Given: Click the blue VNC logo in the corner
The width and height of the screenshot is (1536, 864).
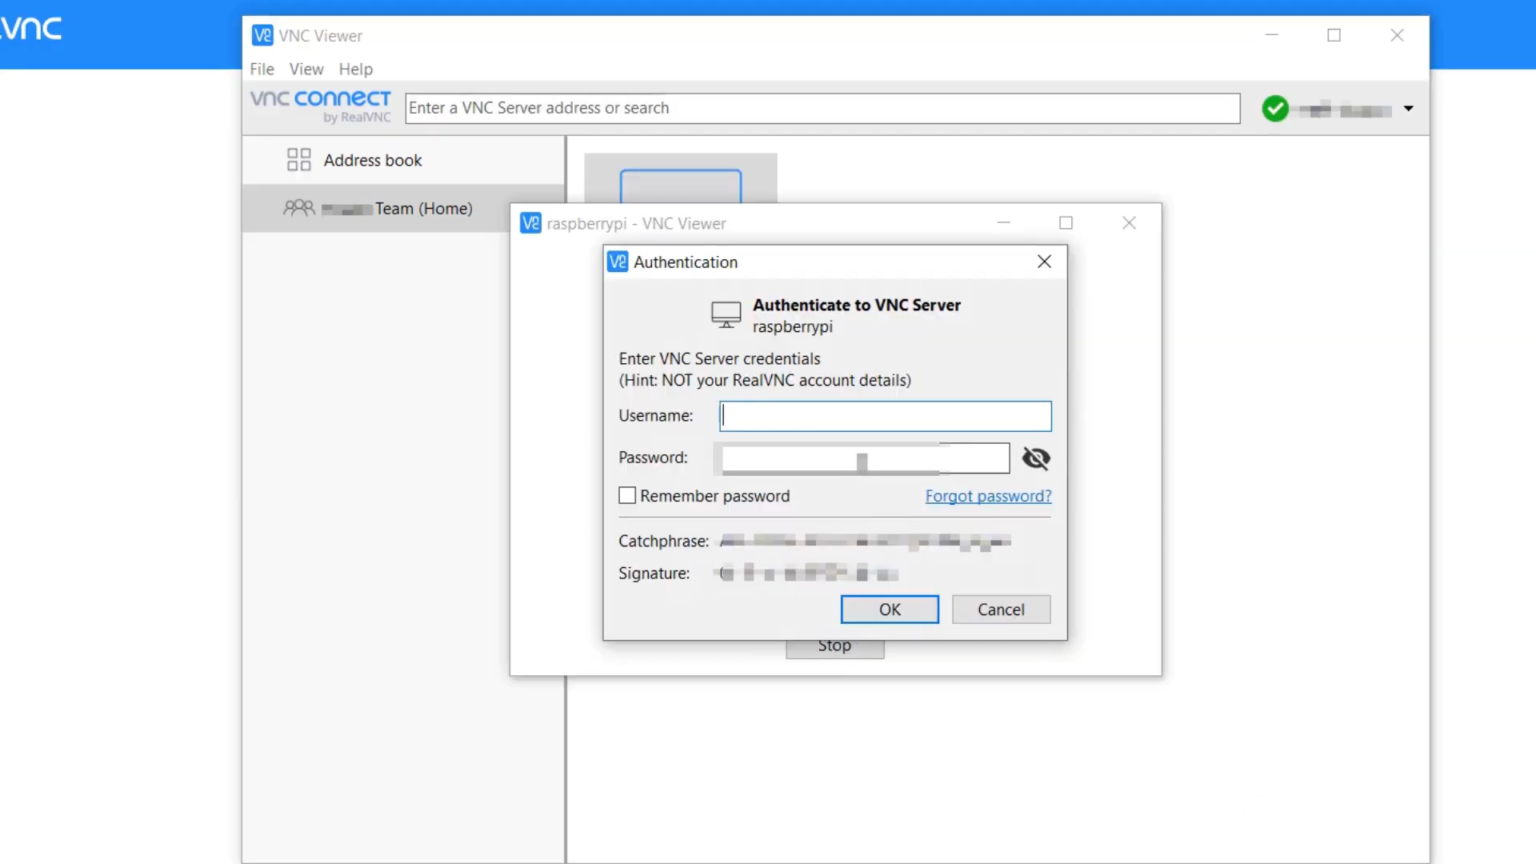Looking at the screenshot, I should coord(30,28).
